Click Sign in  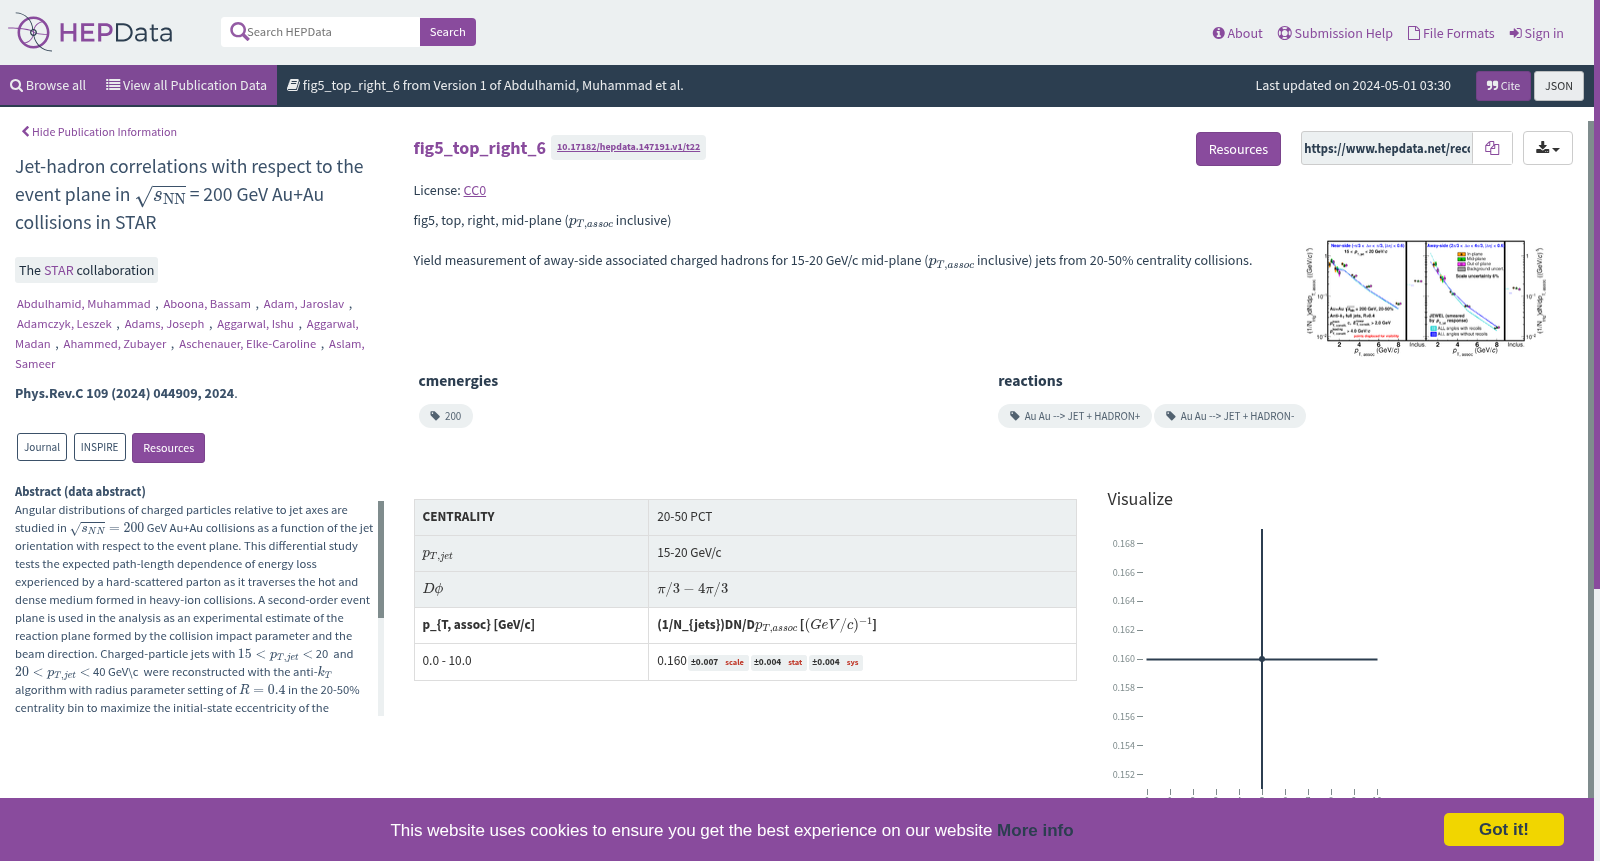(x=1536, y=33)
